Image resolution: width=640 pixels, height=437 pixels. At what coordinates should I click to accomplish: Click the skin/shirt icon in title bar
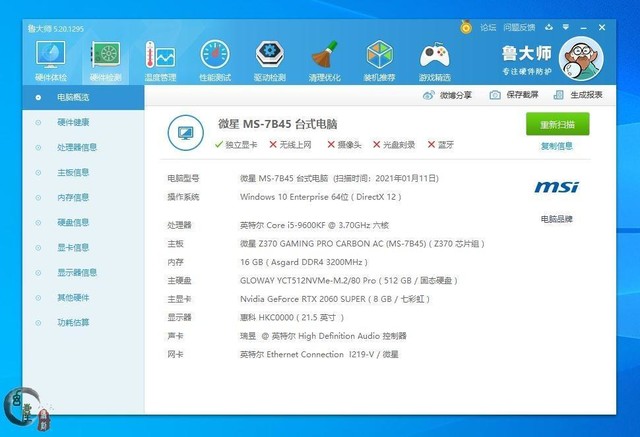click(x=549, y=27)
